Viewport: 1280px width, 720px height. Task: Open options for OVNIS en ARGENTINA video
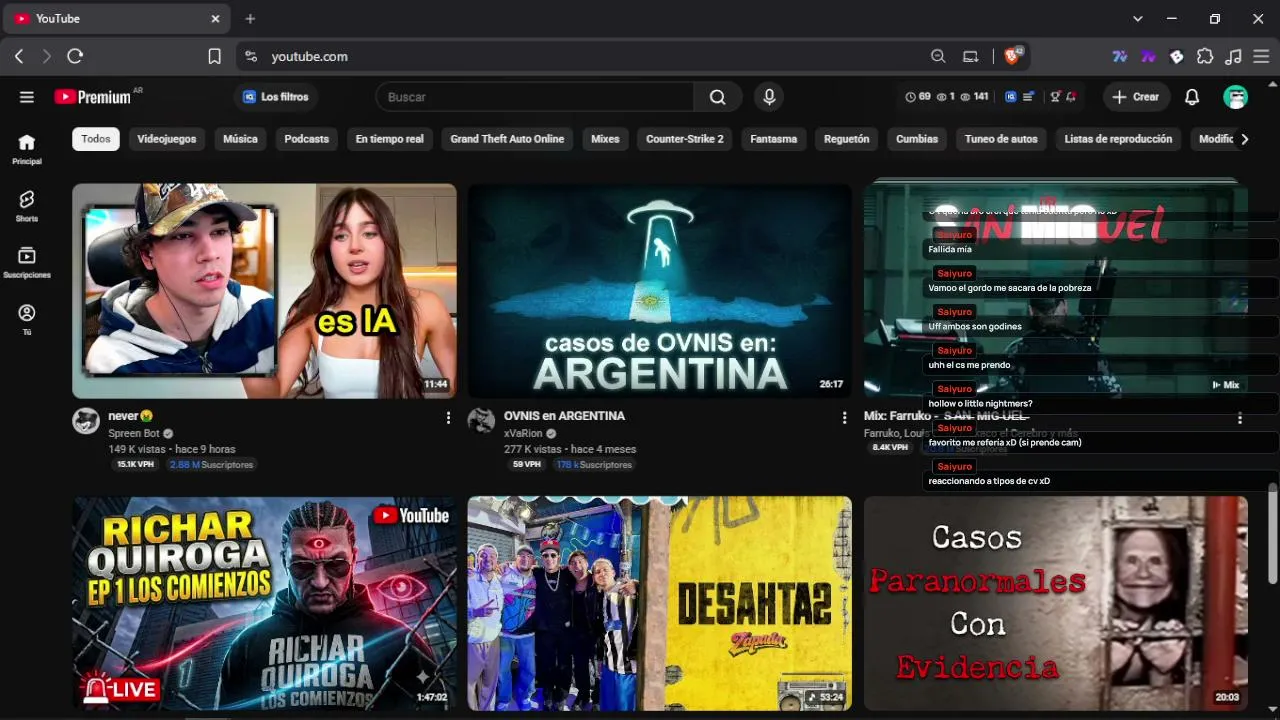[x=844, y=418]
